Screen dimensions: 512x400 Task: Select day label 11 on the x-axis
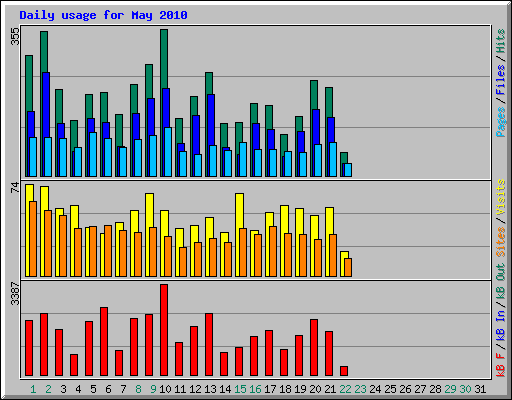tap(180, 389)
